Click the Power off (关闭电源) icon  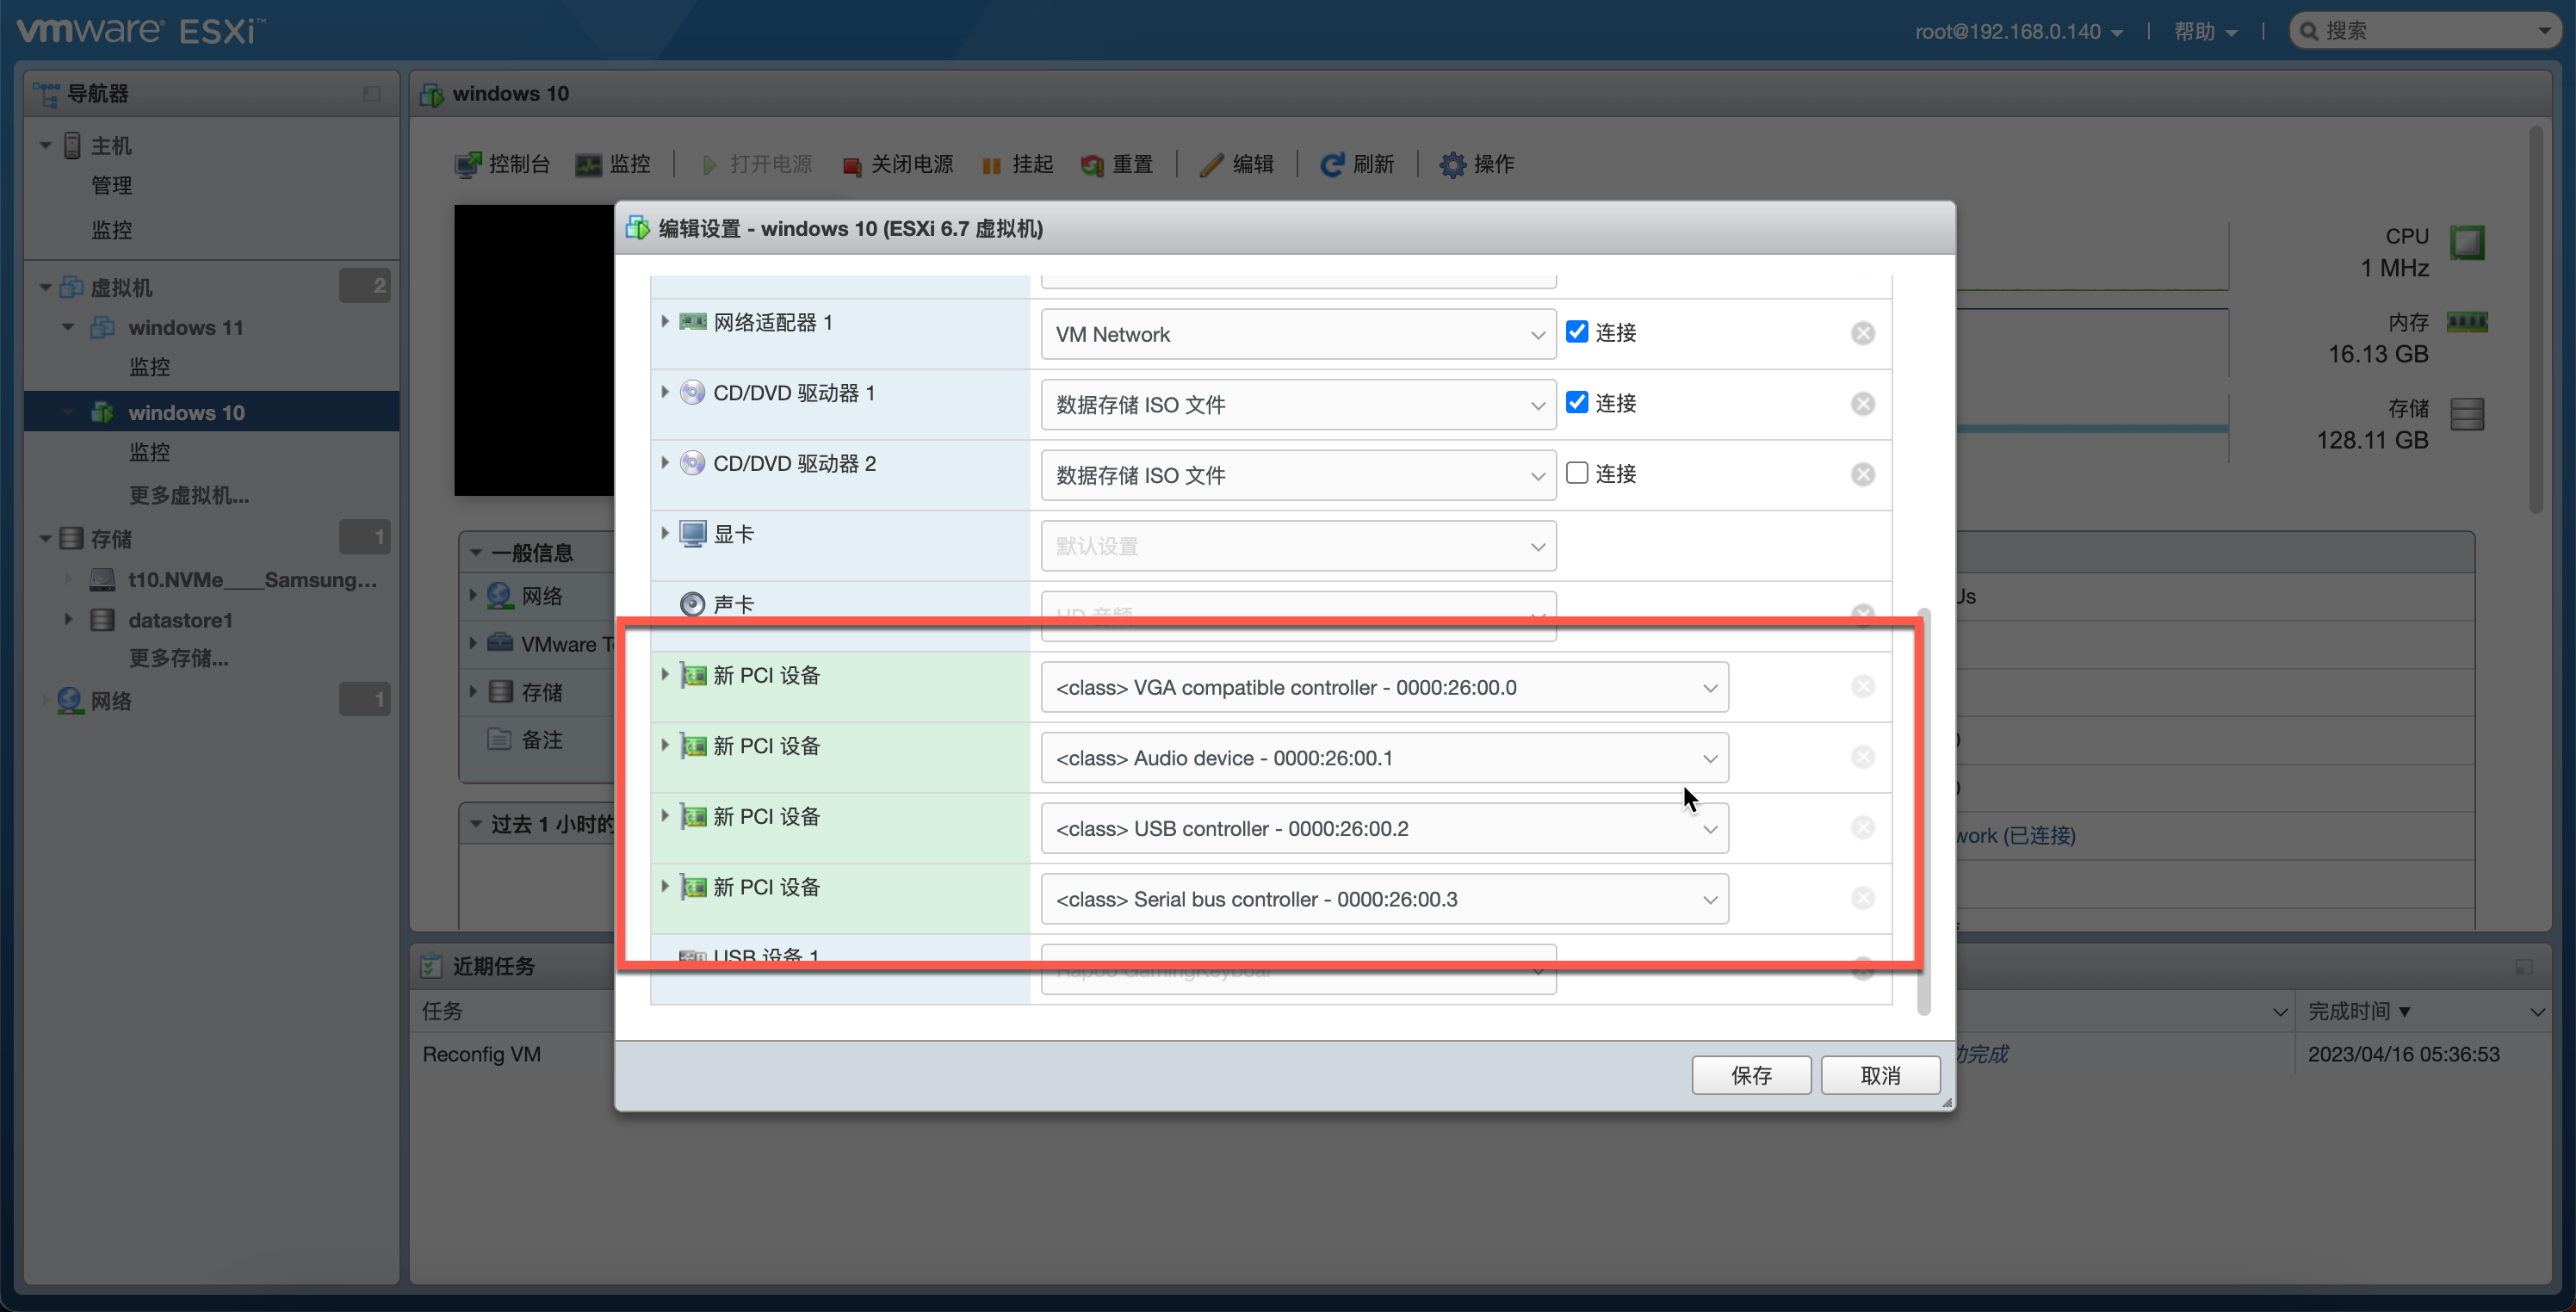point(851,165)
